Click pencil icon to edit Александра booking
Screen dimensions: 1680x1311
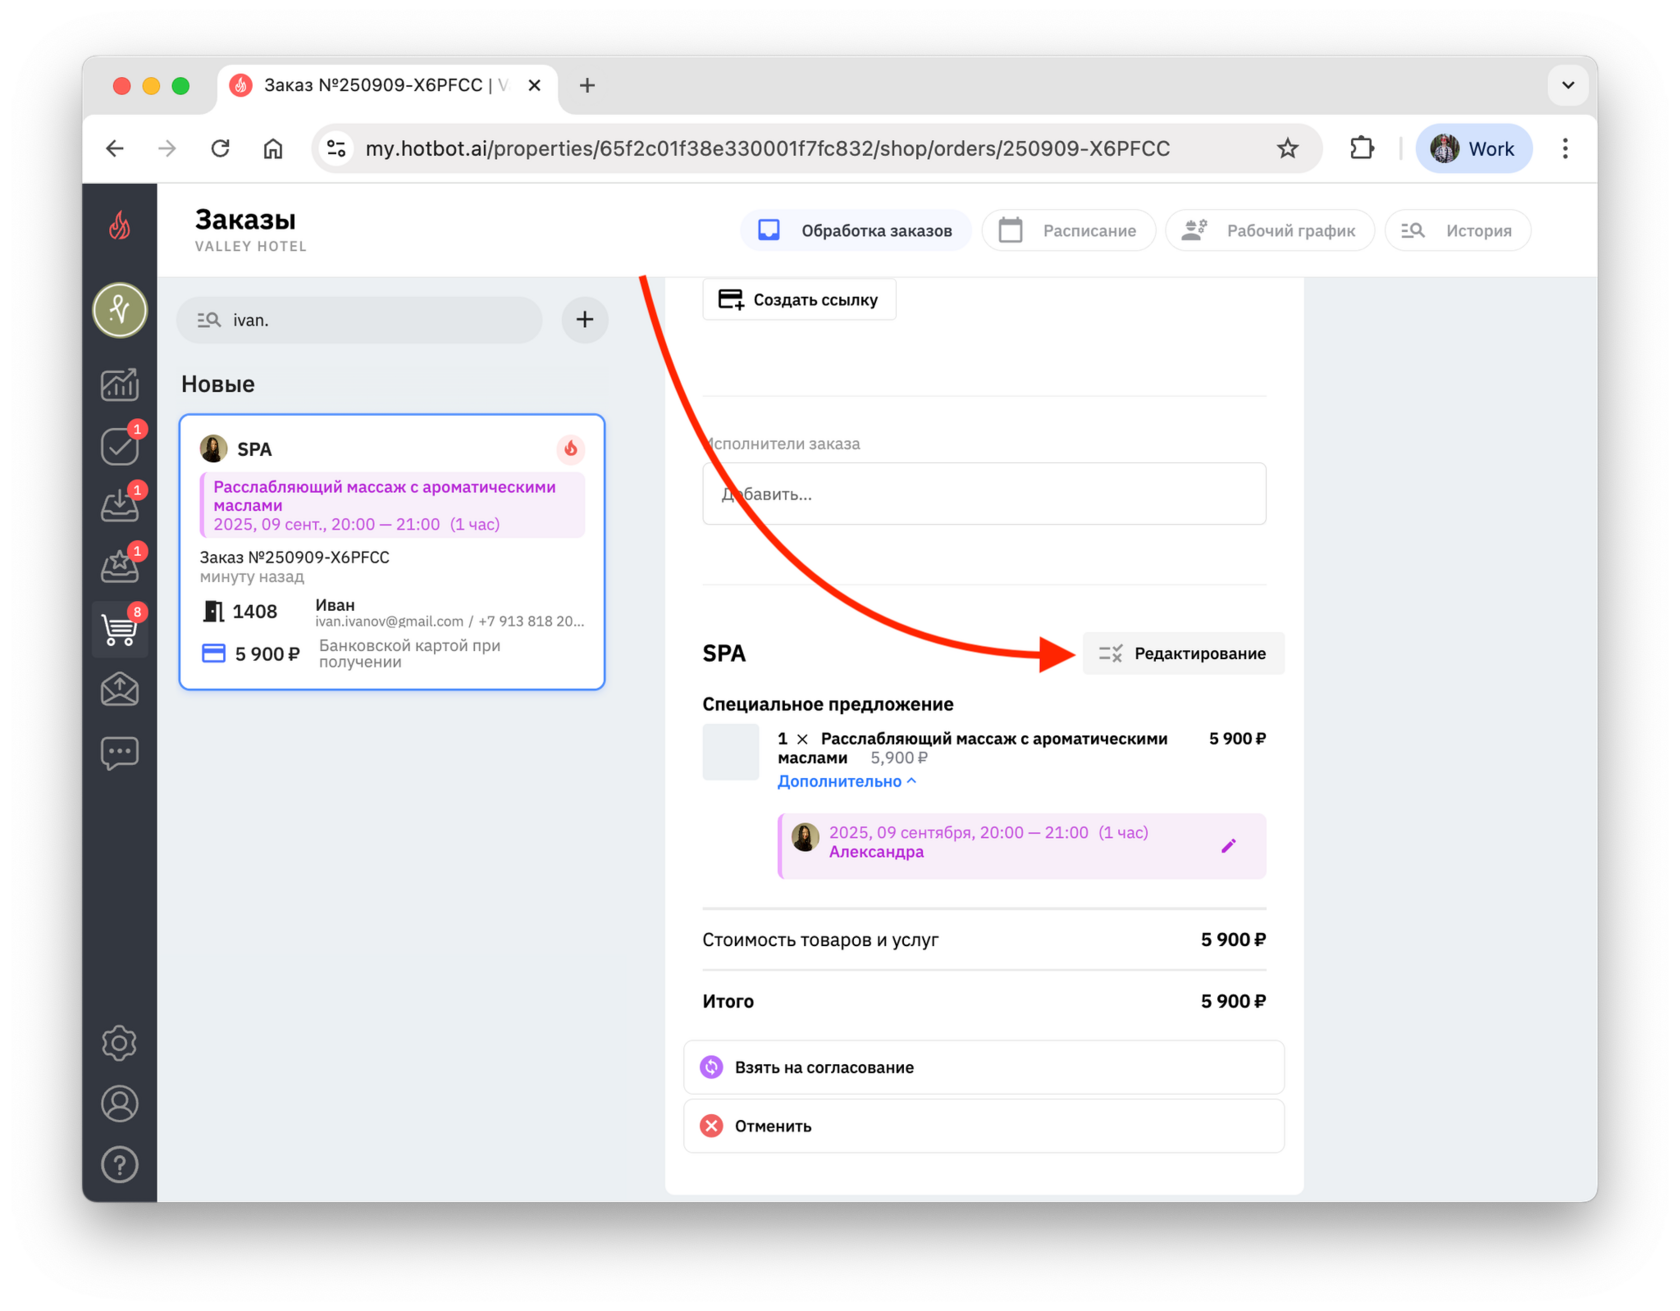tap(1229, 846)
